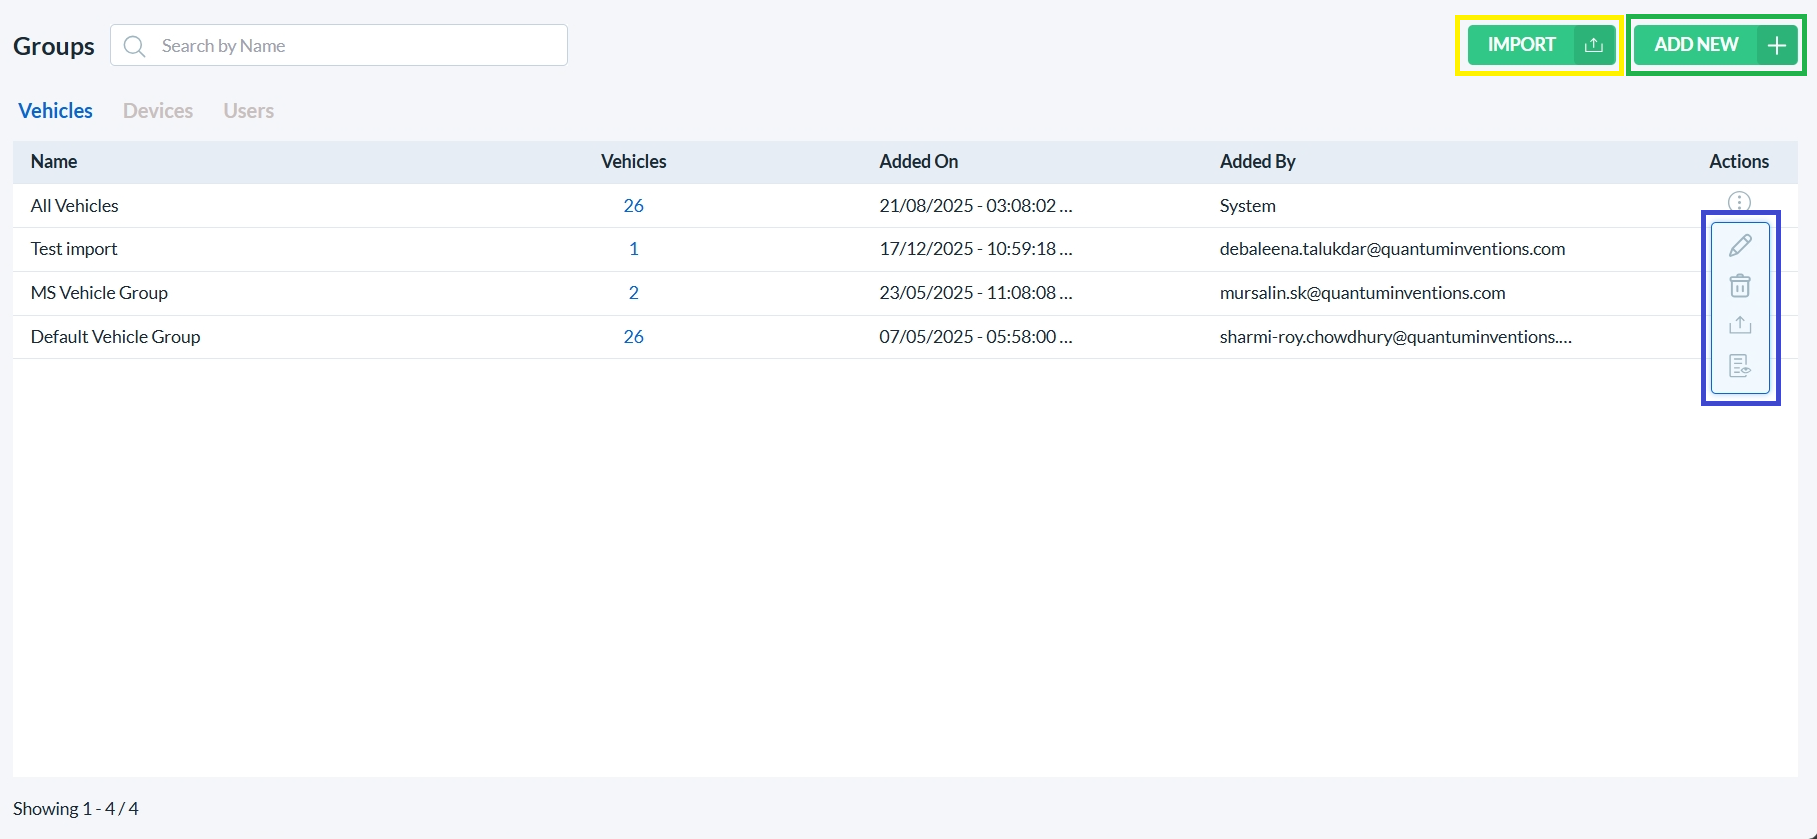
Task: Click the pencil edit icon in actions popup
Action: point(1740,245)
